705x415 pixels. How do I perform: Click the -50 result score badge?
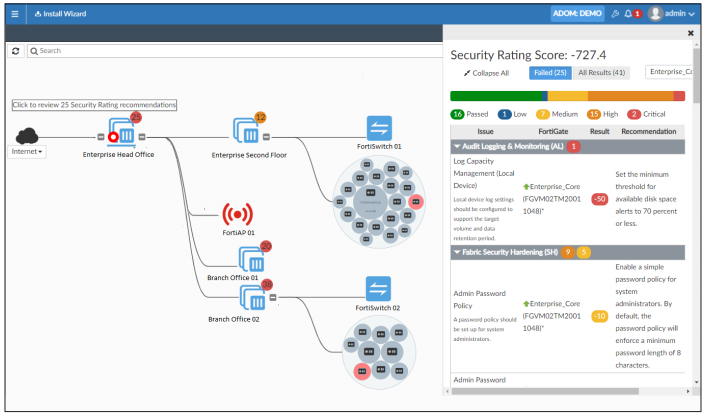click(x=599, y=199)
